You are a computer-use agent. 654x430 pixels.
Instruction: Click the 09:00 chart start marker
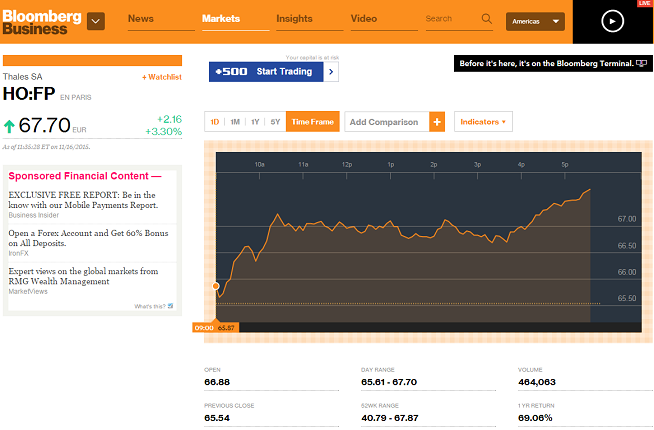203,327
